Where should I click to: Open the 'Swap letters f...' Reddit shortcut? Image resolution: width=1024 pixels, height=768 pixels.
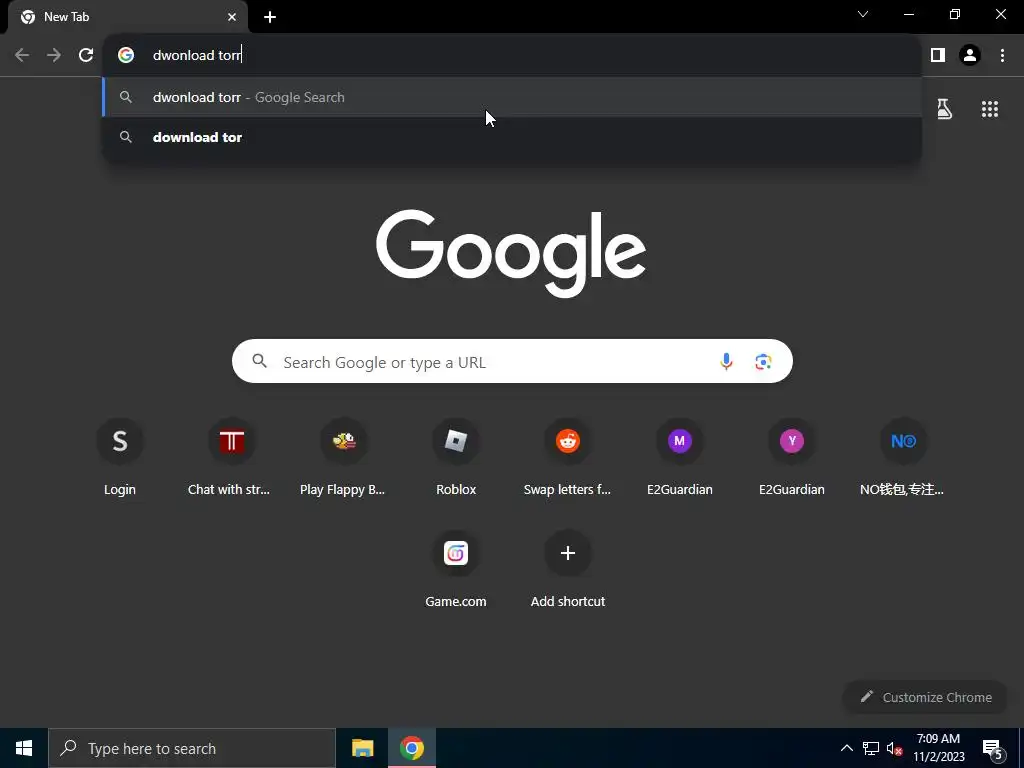click(x=568, y=457)
